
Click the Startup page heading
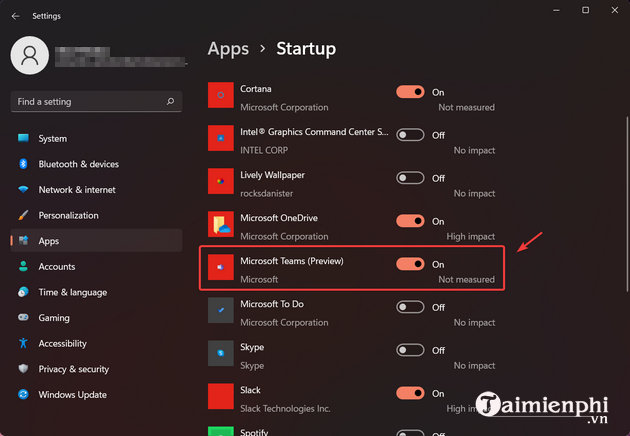306,49
